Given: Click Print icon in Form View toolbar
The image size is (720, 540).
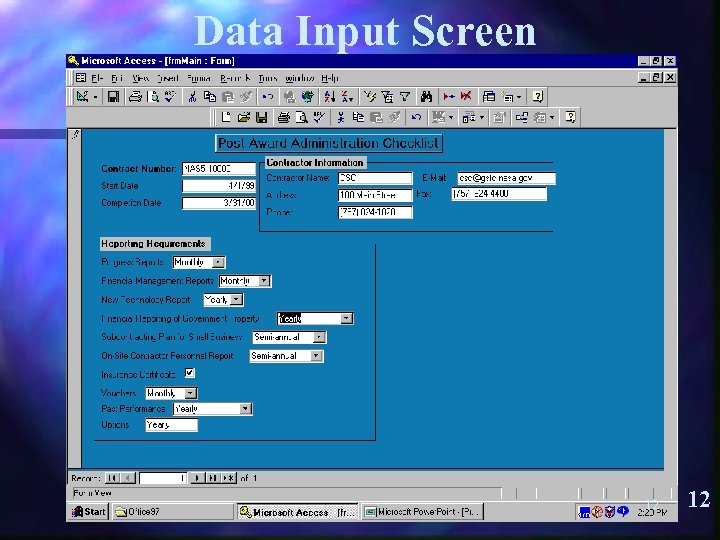Looking at the screenshot, I should [135, 97].
